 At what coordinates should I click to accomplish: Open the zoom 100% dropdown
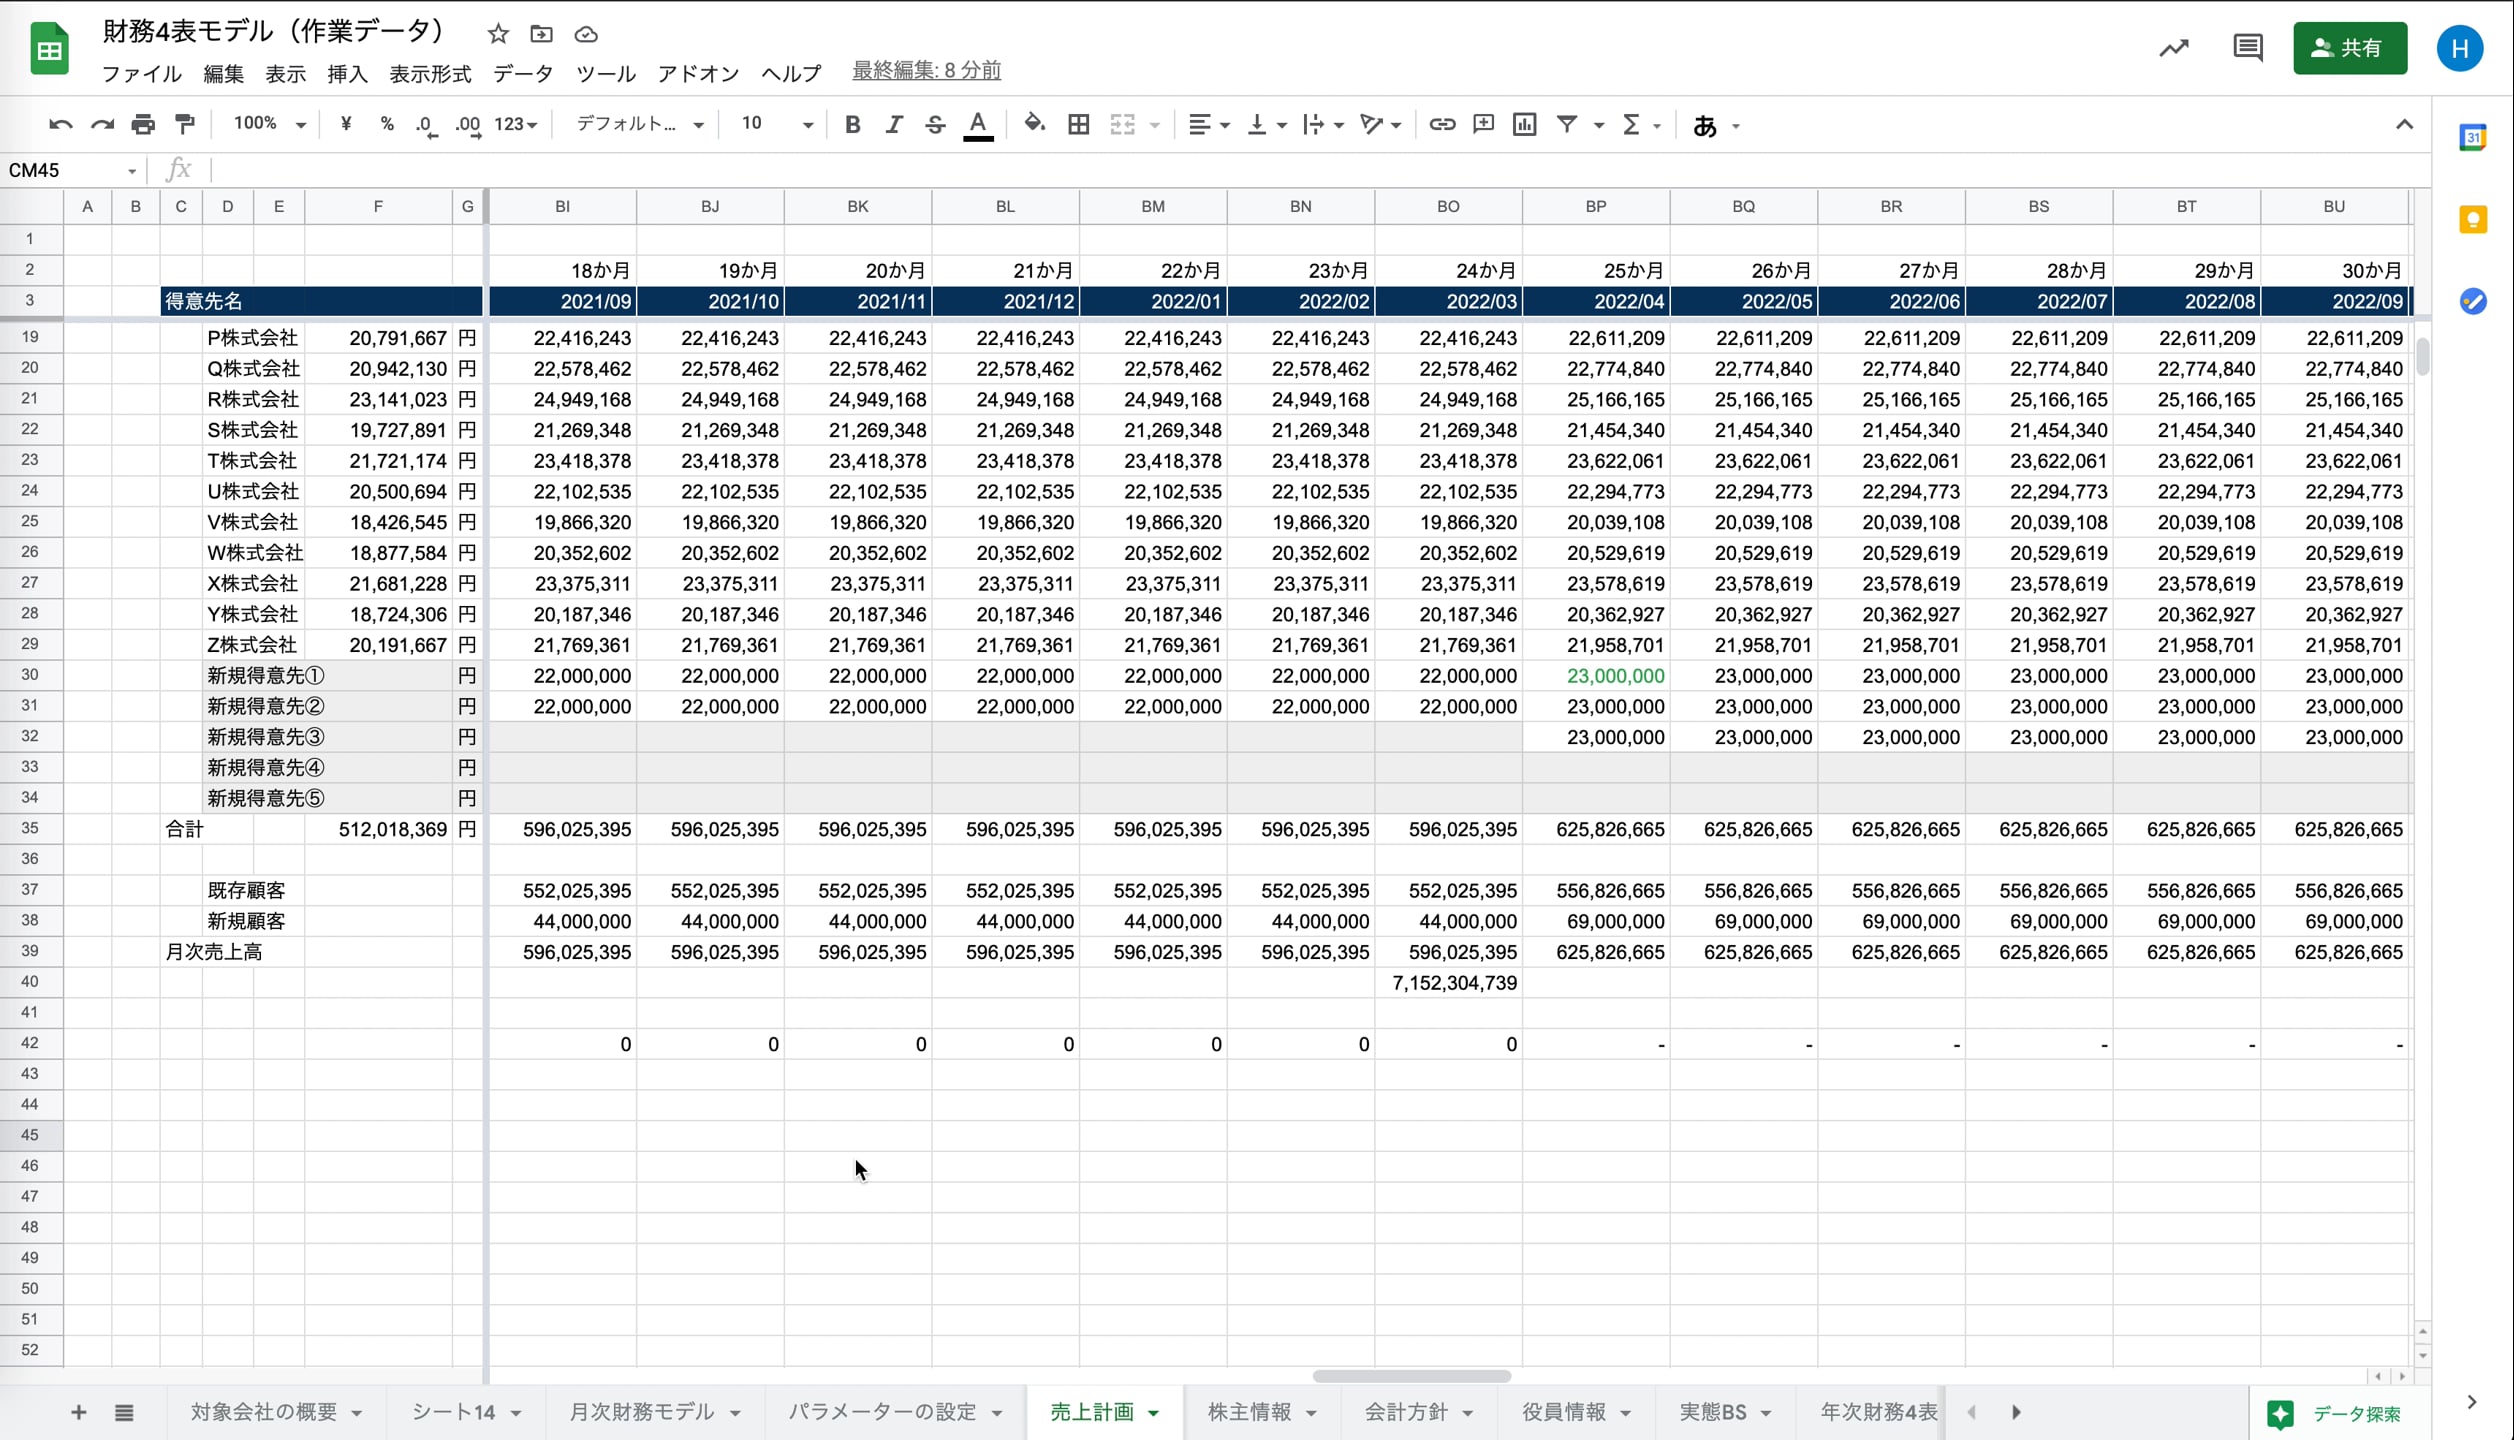pyautogui.click(x=268, y=124)
